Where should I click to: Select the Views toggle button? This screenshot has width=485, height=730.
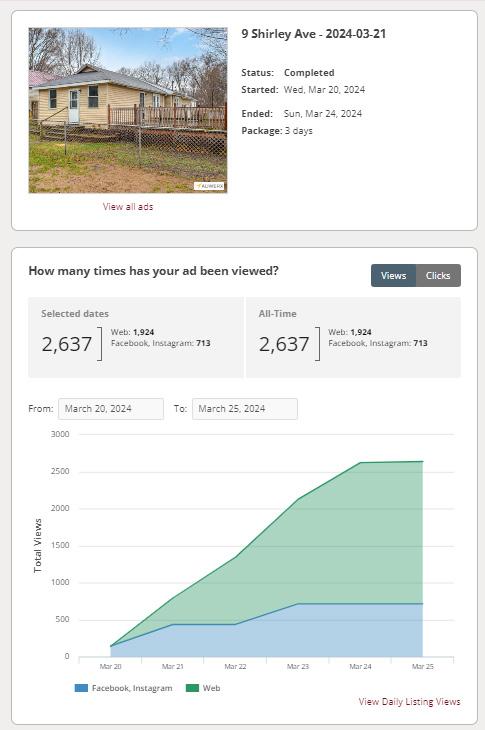(x=393, y=276)
